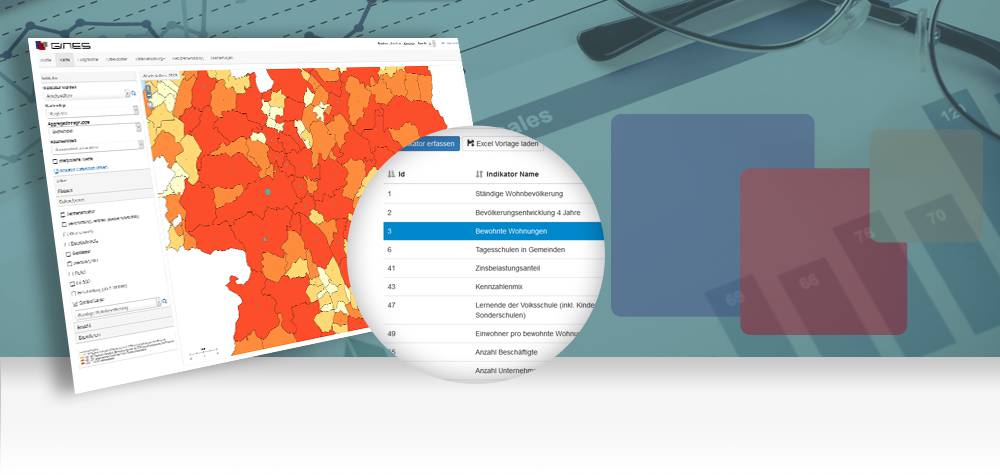
Task: Click the magnifier icon beside the lower sidebar dropdown
Action: pyautogui.click(x=164, y=301)
